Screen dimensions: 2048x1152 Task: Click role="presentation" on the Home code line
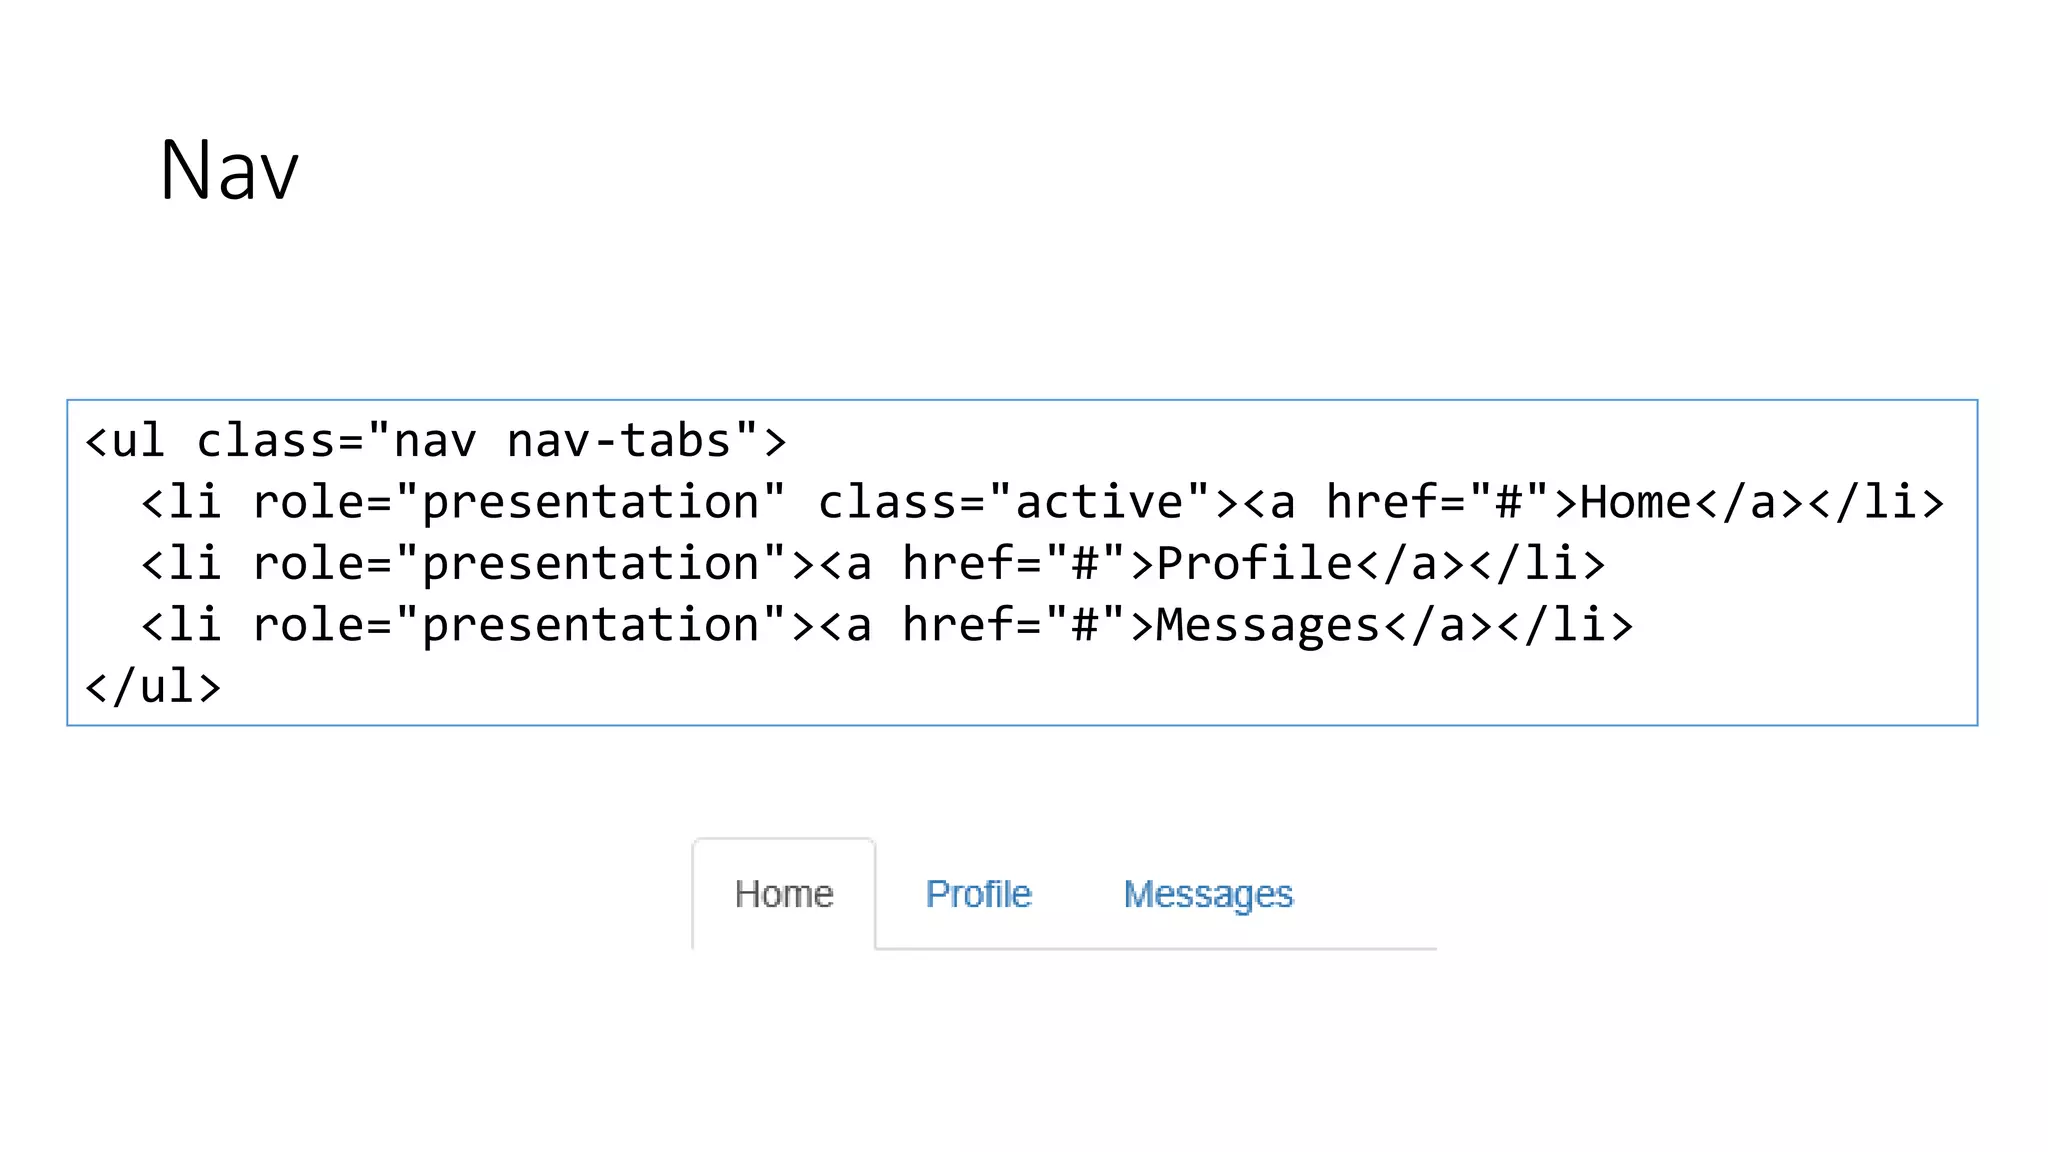[x=519, y=502]
